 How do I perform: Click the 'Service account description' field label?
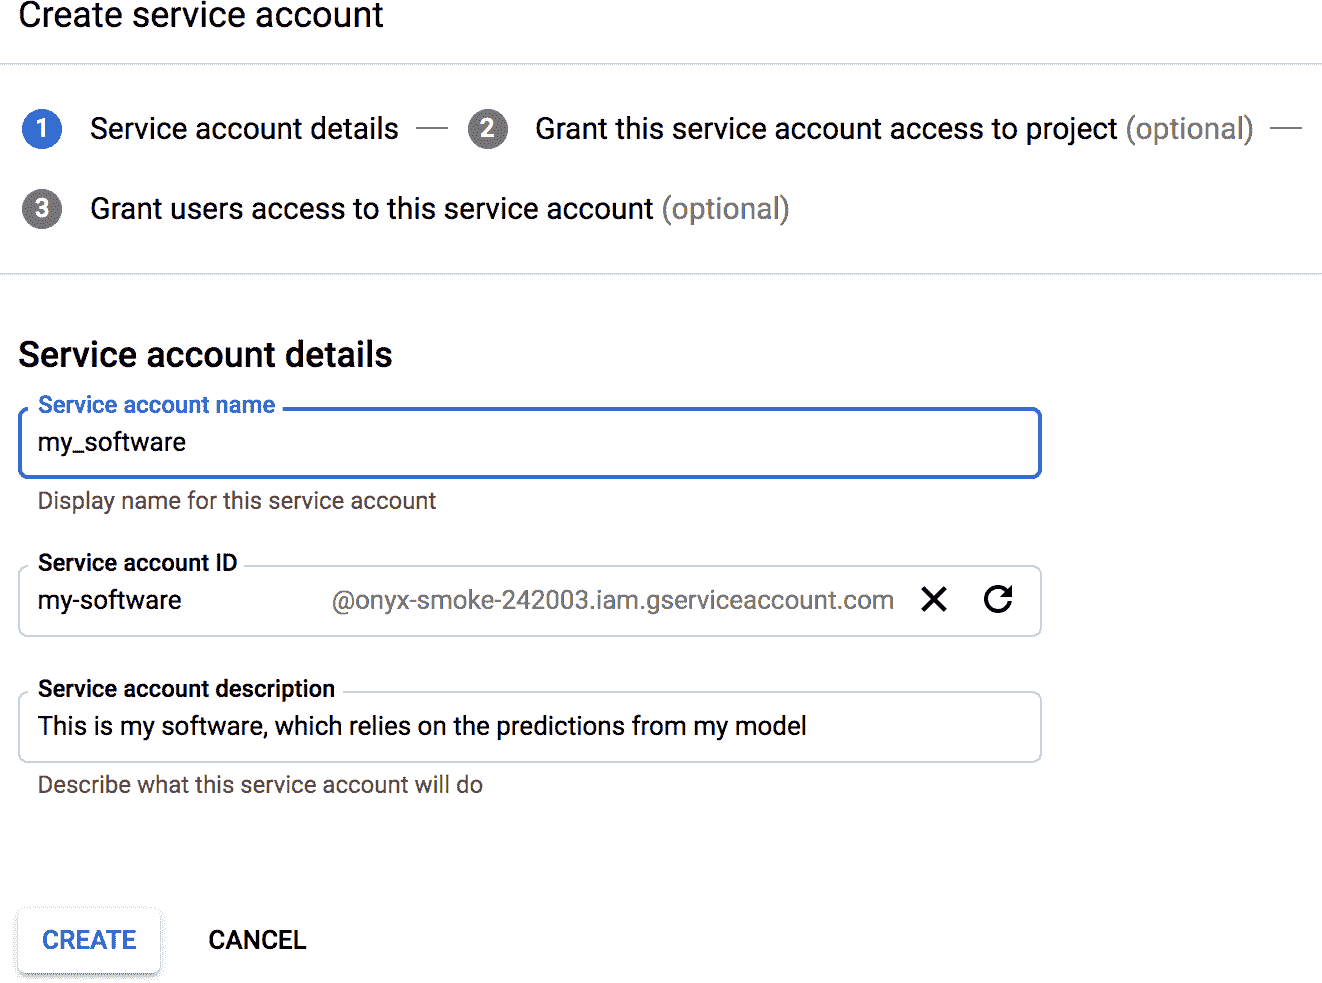186,689
